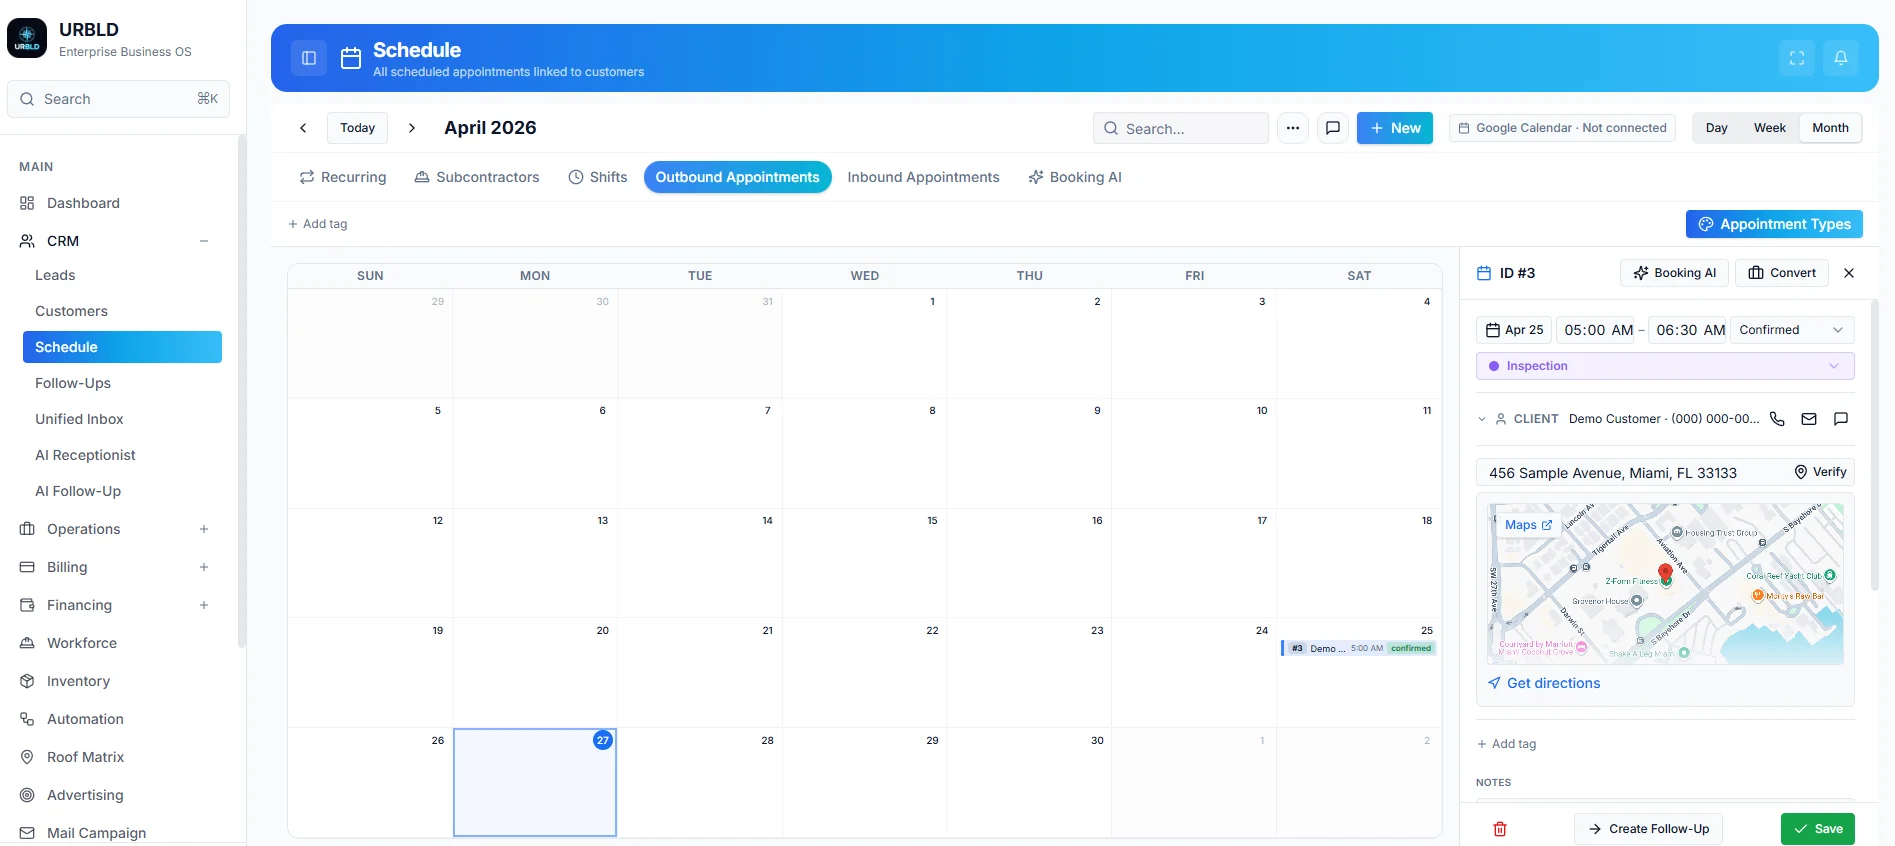This screenshot has width=1895, height=846.
Task: Close the ID #3 appointment panel
Action: 1849,273
